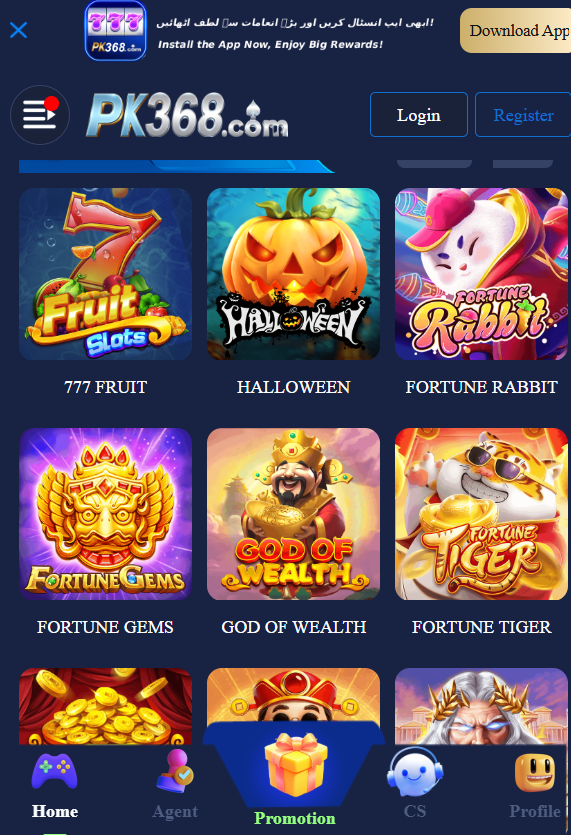Go to Home tab gamepad icon

pyautogui.click(x=55, y=771)
